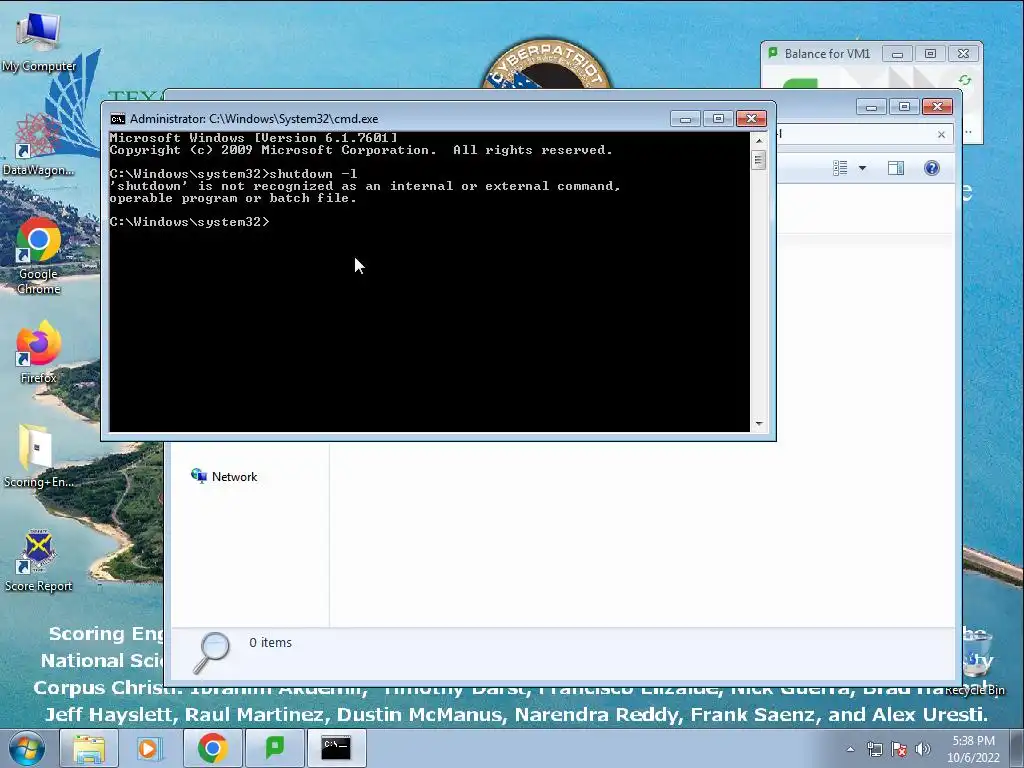This screenshot has width=1024, height=768.
Task: Close the cmd.exe window
Action: (x=751, y=119)
